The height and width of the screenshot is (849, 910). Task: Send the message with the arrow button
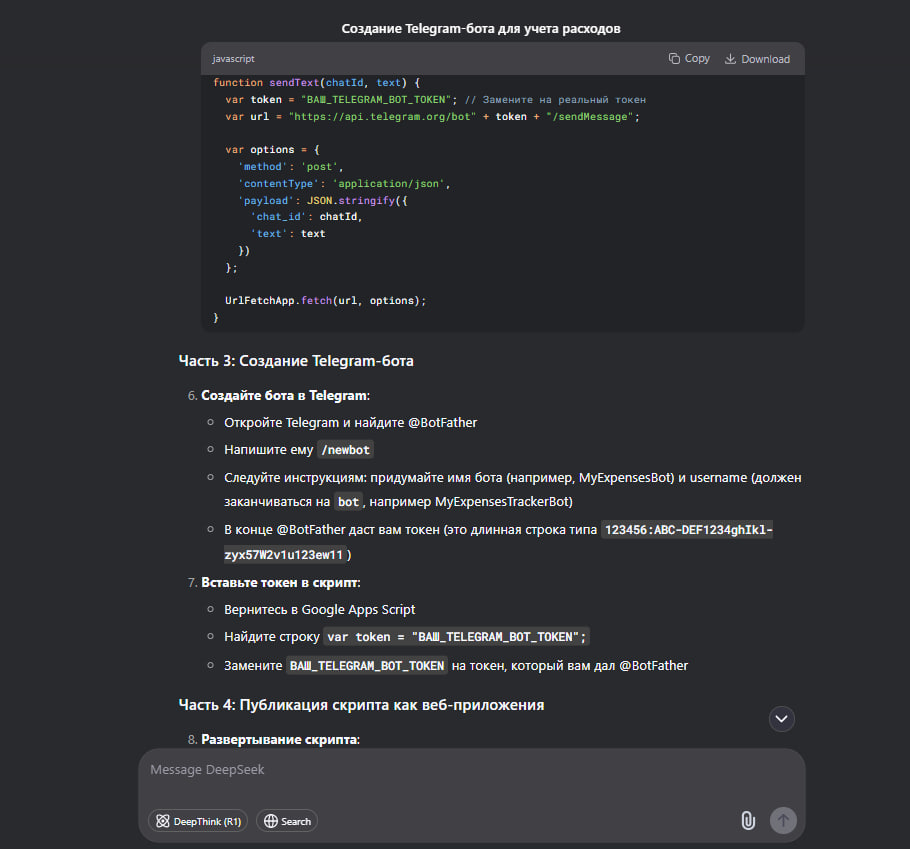(783, 821)
